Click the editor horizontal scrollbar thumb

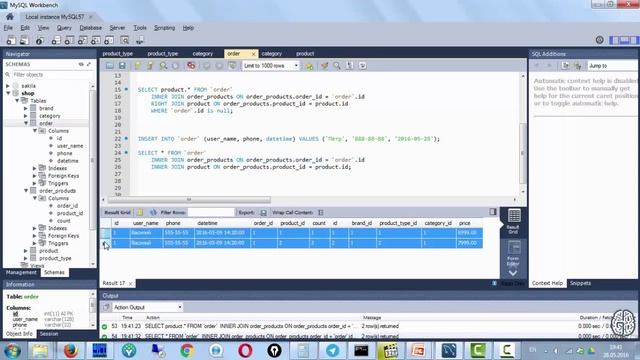pos(189,200)
